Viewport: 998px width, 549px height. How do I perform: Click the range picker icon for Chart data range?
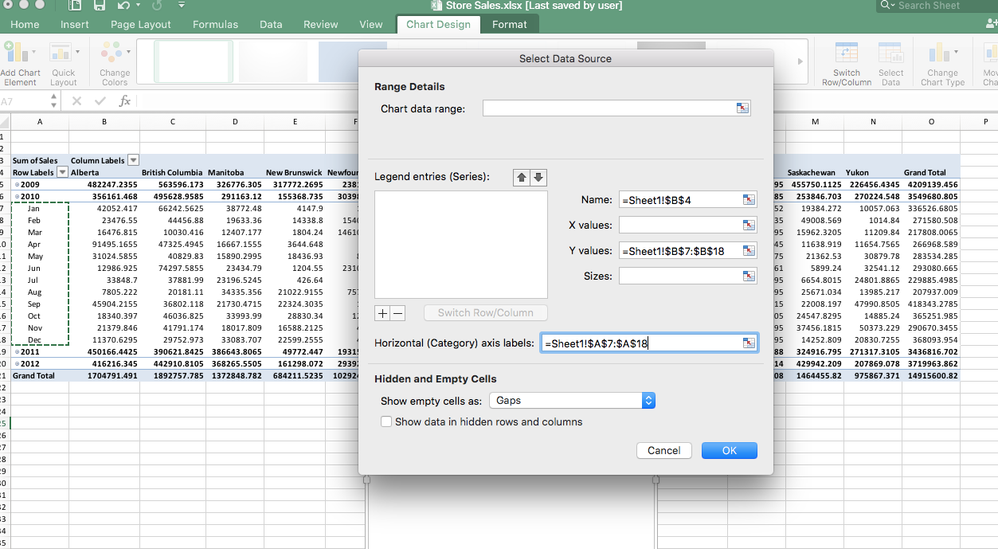[x=742, y=108]
